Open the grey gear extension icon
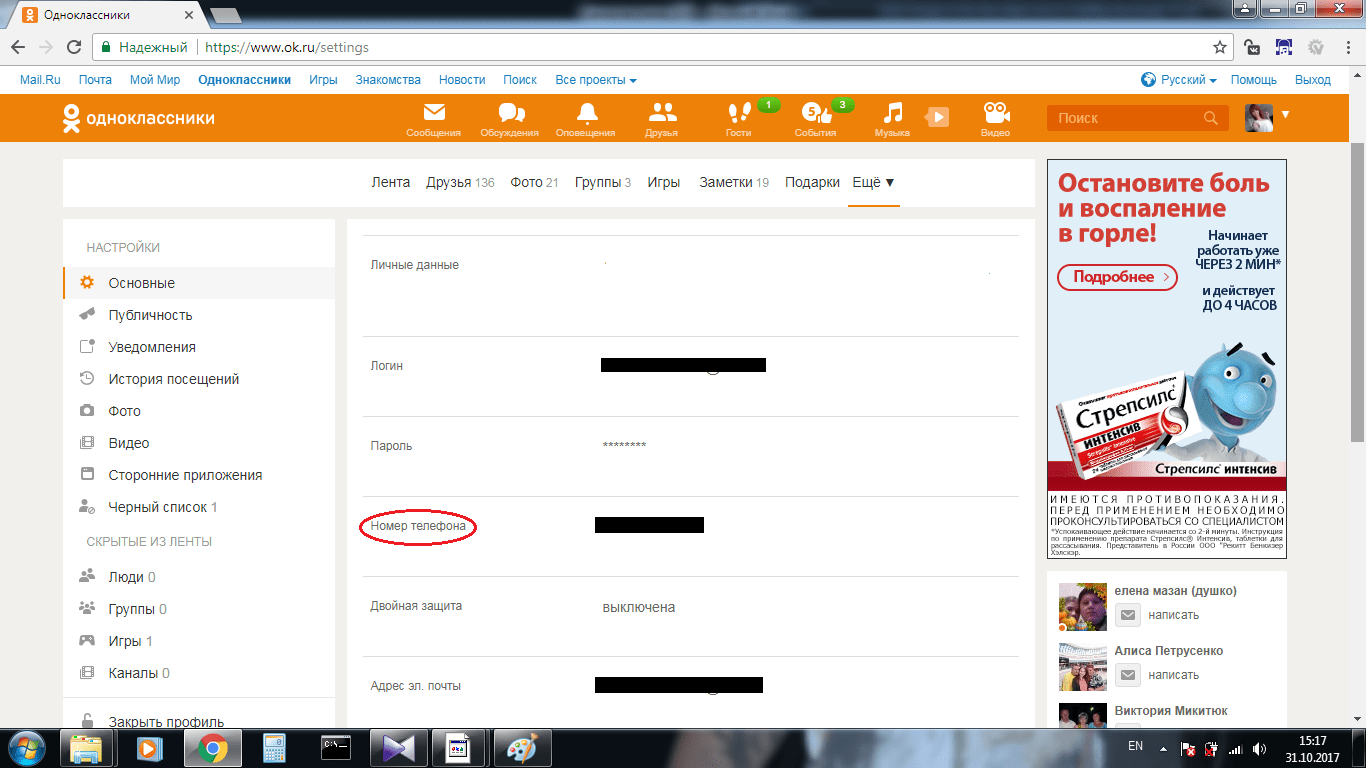The width and height of the screenshot is (1366, 768). click(1316, 47)
